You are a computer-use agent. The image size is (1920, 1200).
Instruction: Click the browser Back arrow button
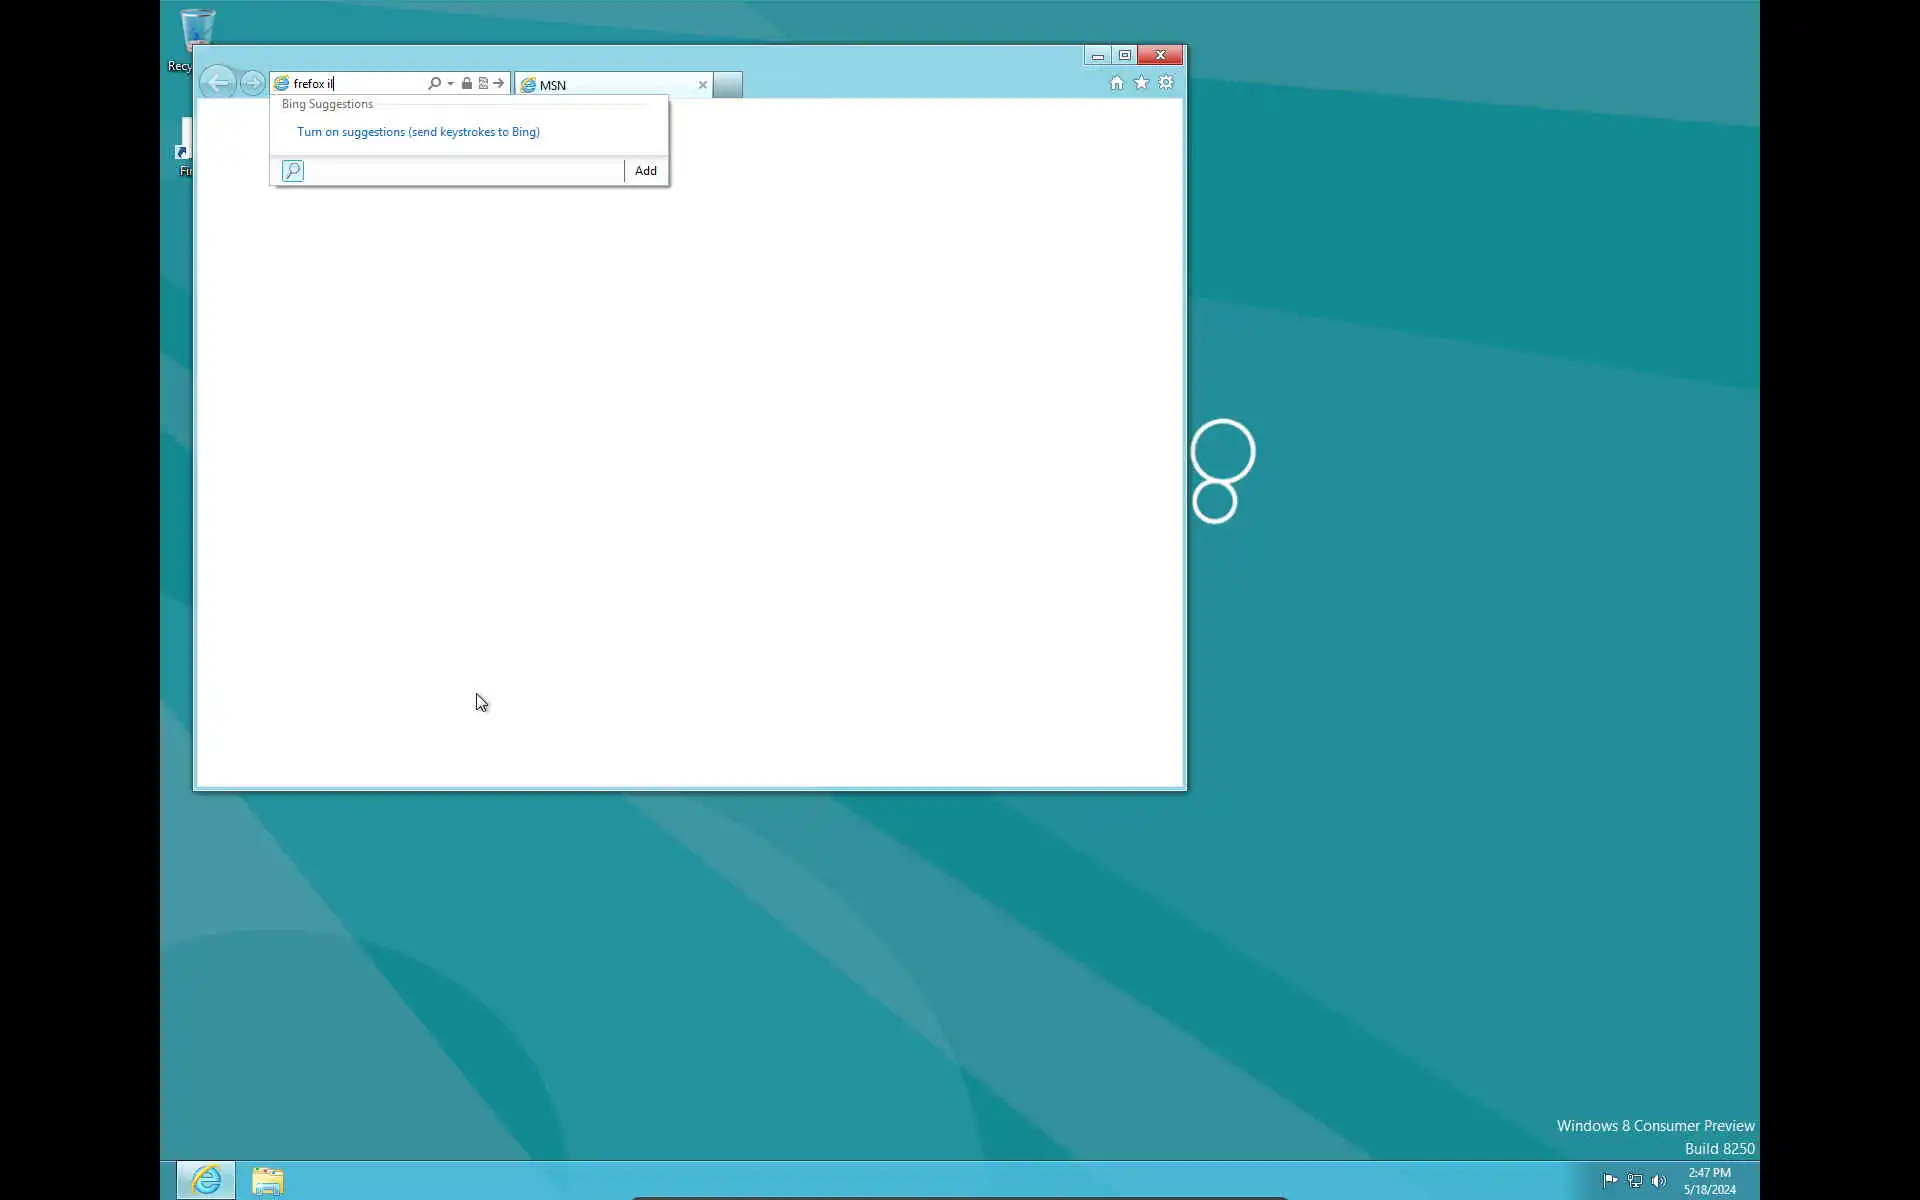(x=217, y=83)
